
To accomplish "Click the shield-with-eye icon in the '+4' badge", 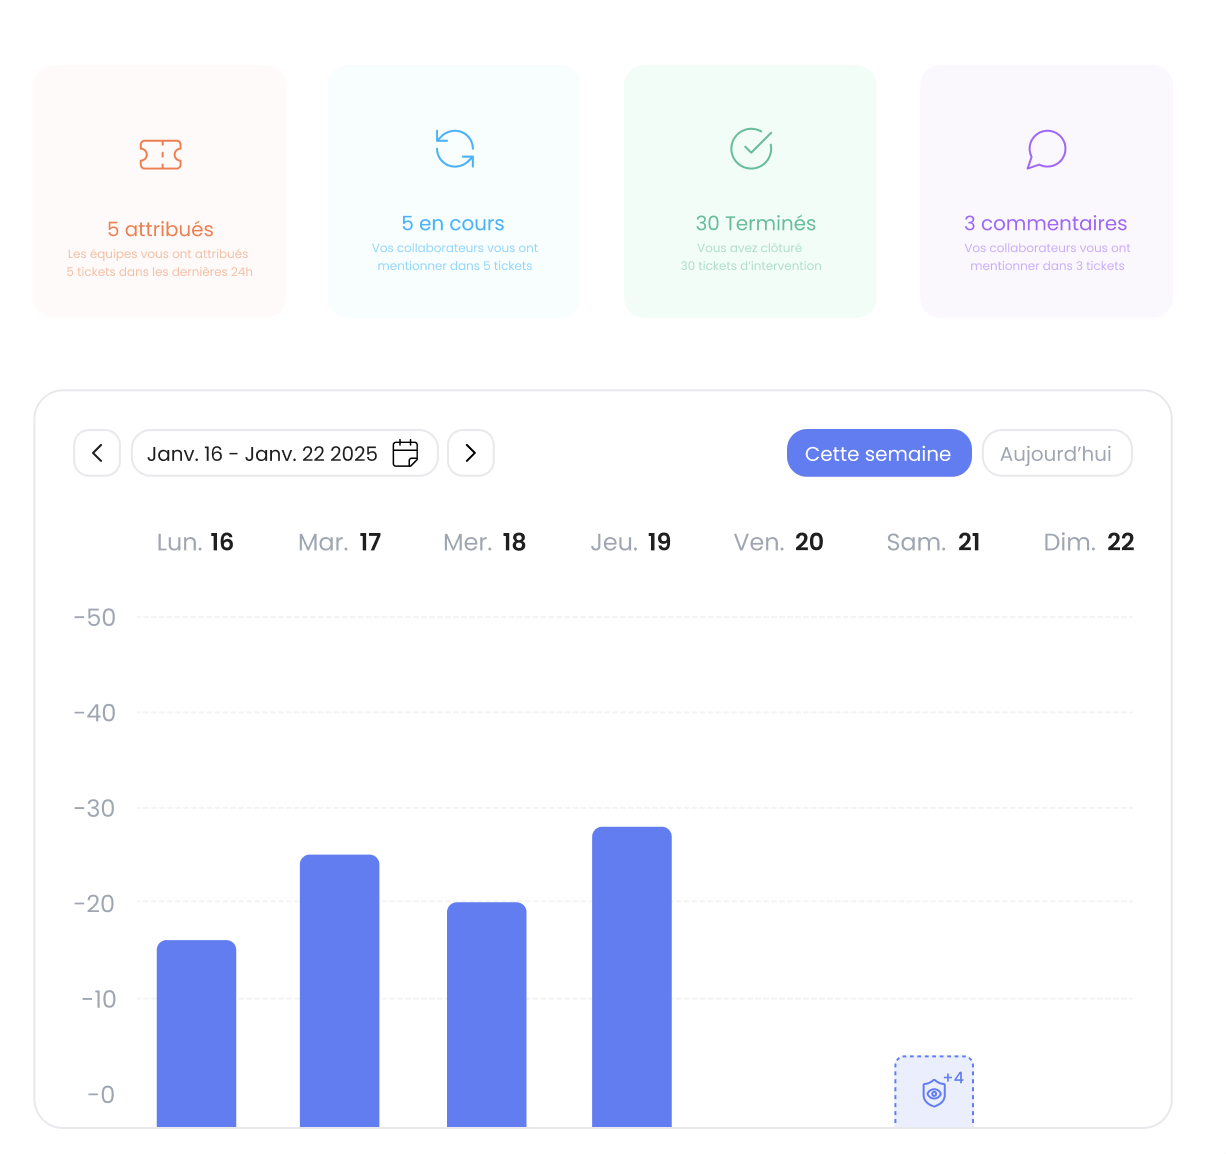I will click(933, 1095).
